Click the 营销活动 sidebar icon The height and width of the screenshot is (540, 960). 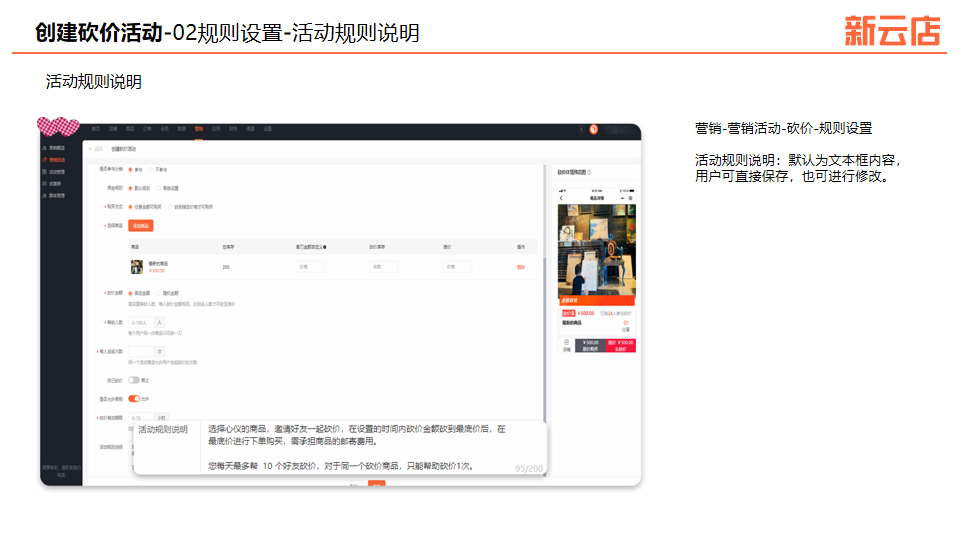click(x=45, y=160)
